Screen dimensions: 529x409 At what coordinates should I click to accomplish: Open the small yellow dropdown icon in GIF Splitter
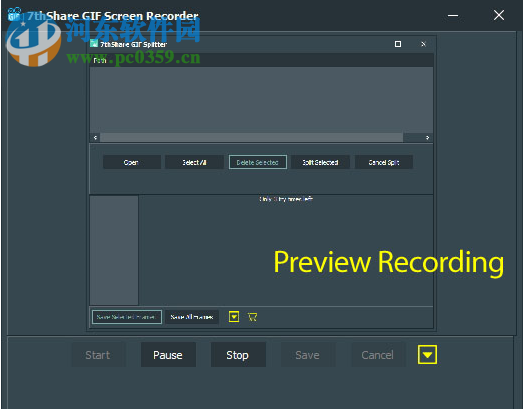(234, 317)
